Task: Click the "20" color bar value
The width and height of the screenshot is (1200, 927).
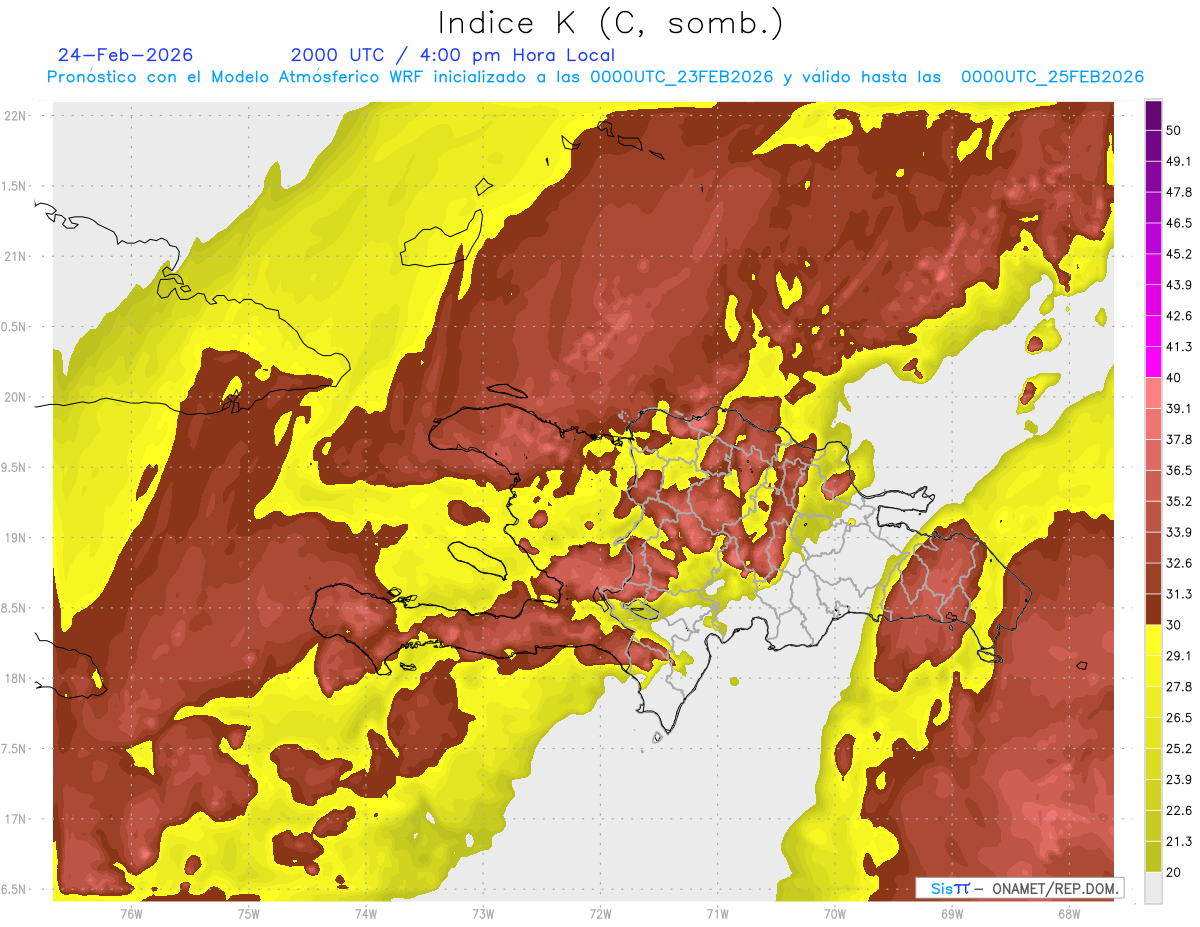Action: [1174, 872]
